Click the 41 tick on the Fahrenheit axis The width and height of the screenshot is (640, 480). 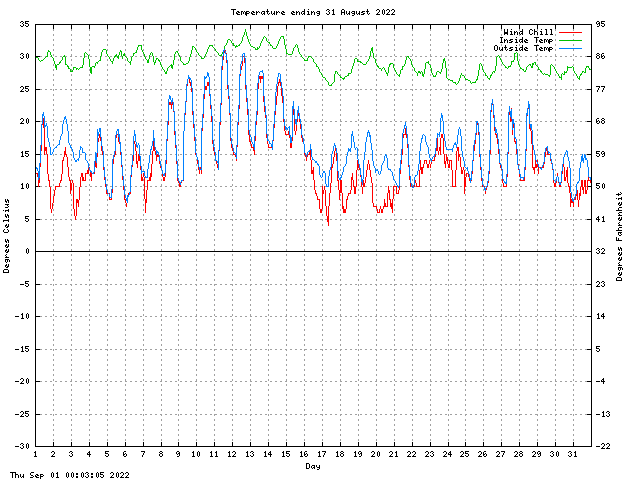pyautogui.click(x=600, y=219)
